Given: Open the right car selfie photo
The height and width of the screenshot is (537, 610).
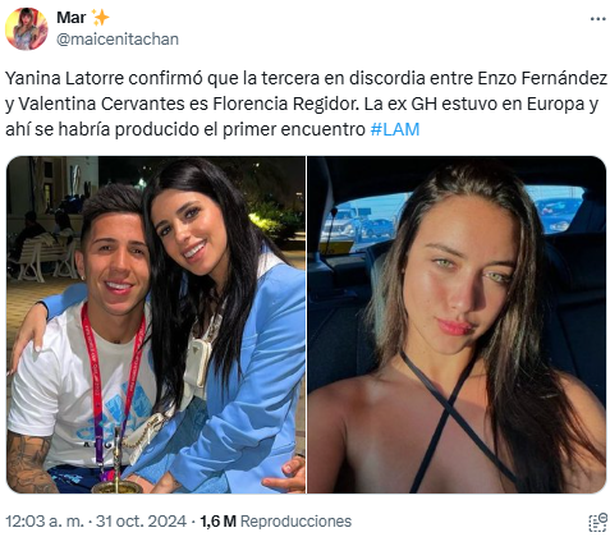Looking at the screenshot, I should (456, 325).
